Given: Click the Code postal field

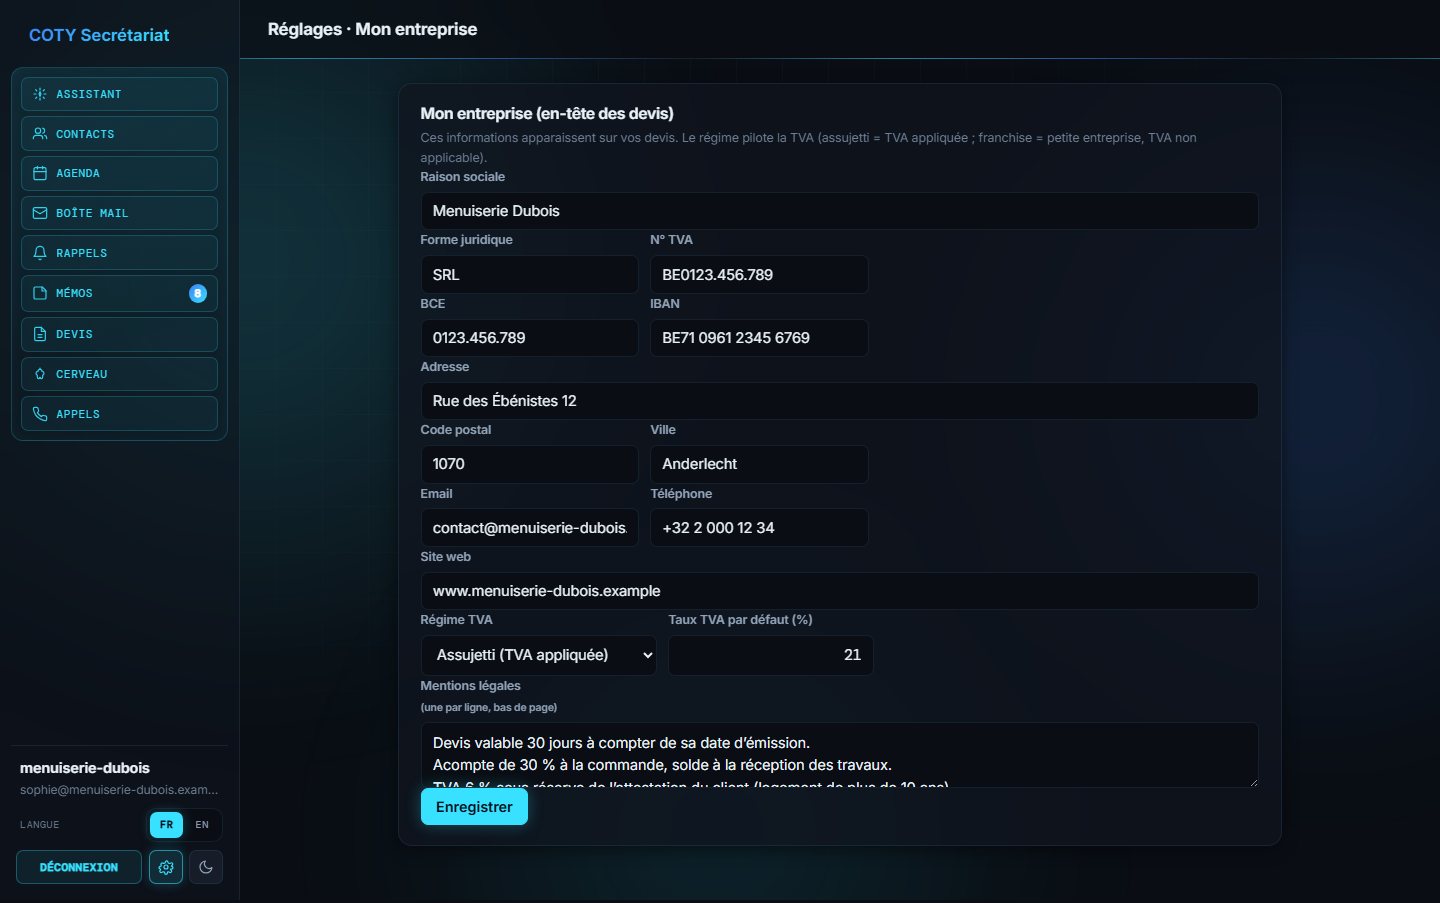Looking at the screenshot, I should (529, 464).
